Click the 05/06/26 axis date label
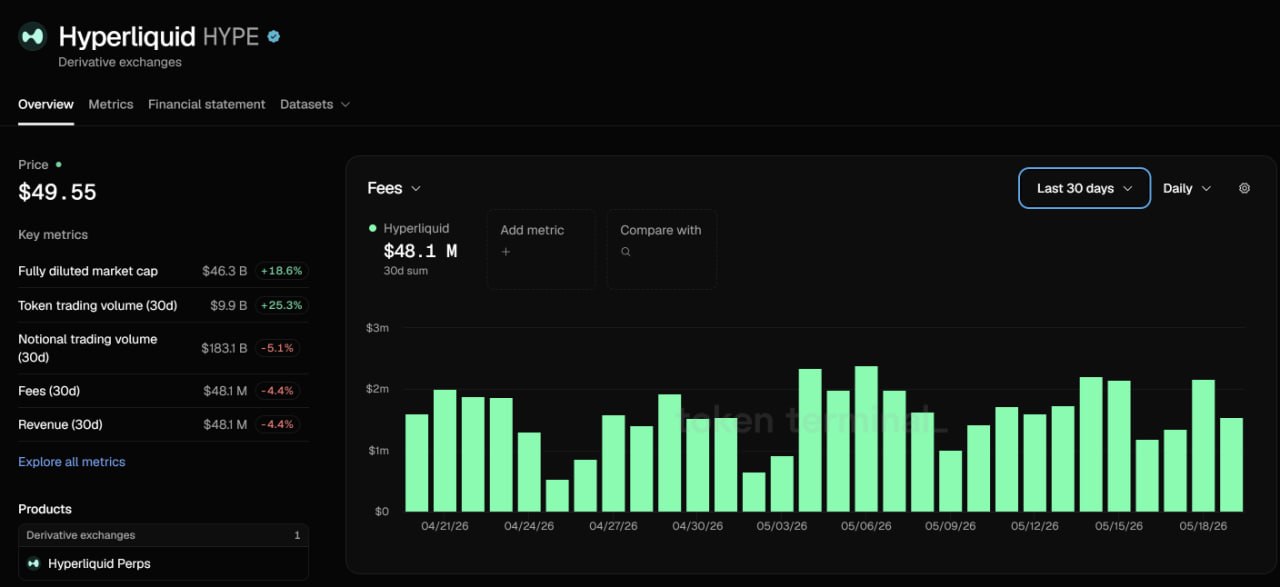Viewport: 1280px width, 587px height. (866, 525)
